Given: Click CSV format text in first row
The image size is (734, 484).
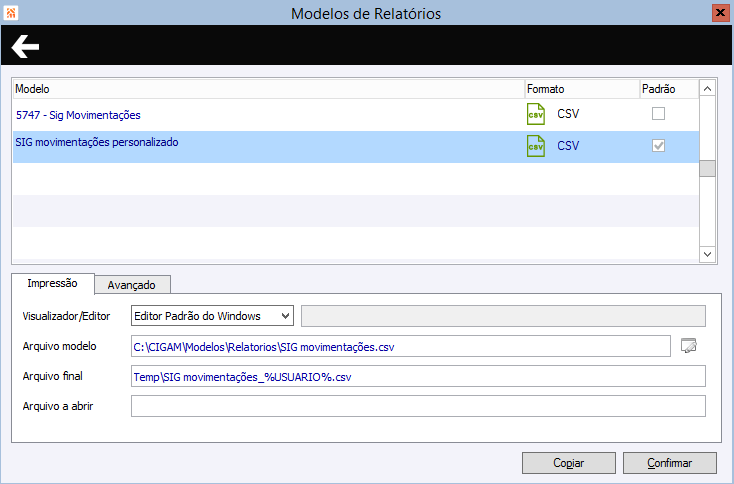Looking at the screenshot, I should click(568, 114).
